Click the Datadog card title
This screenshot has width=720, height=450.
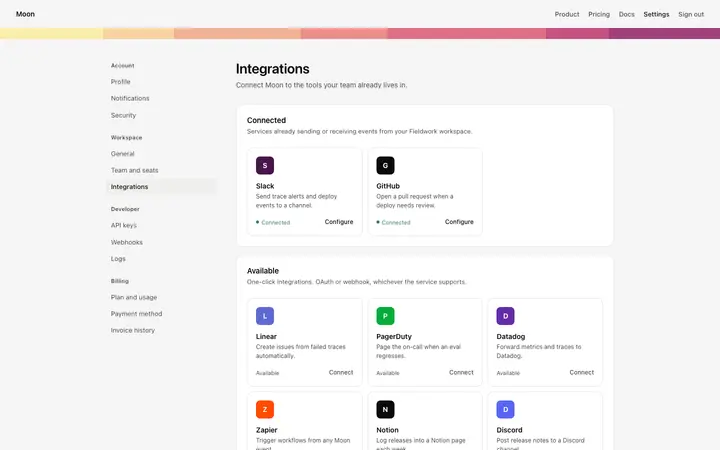coord(511,337)
